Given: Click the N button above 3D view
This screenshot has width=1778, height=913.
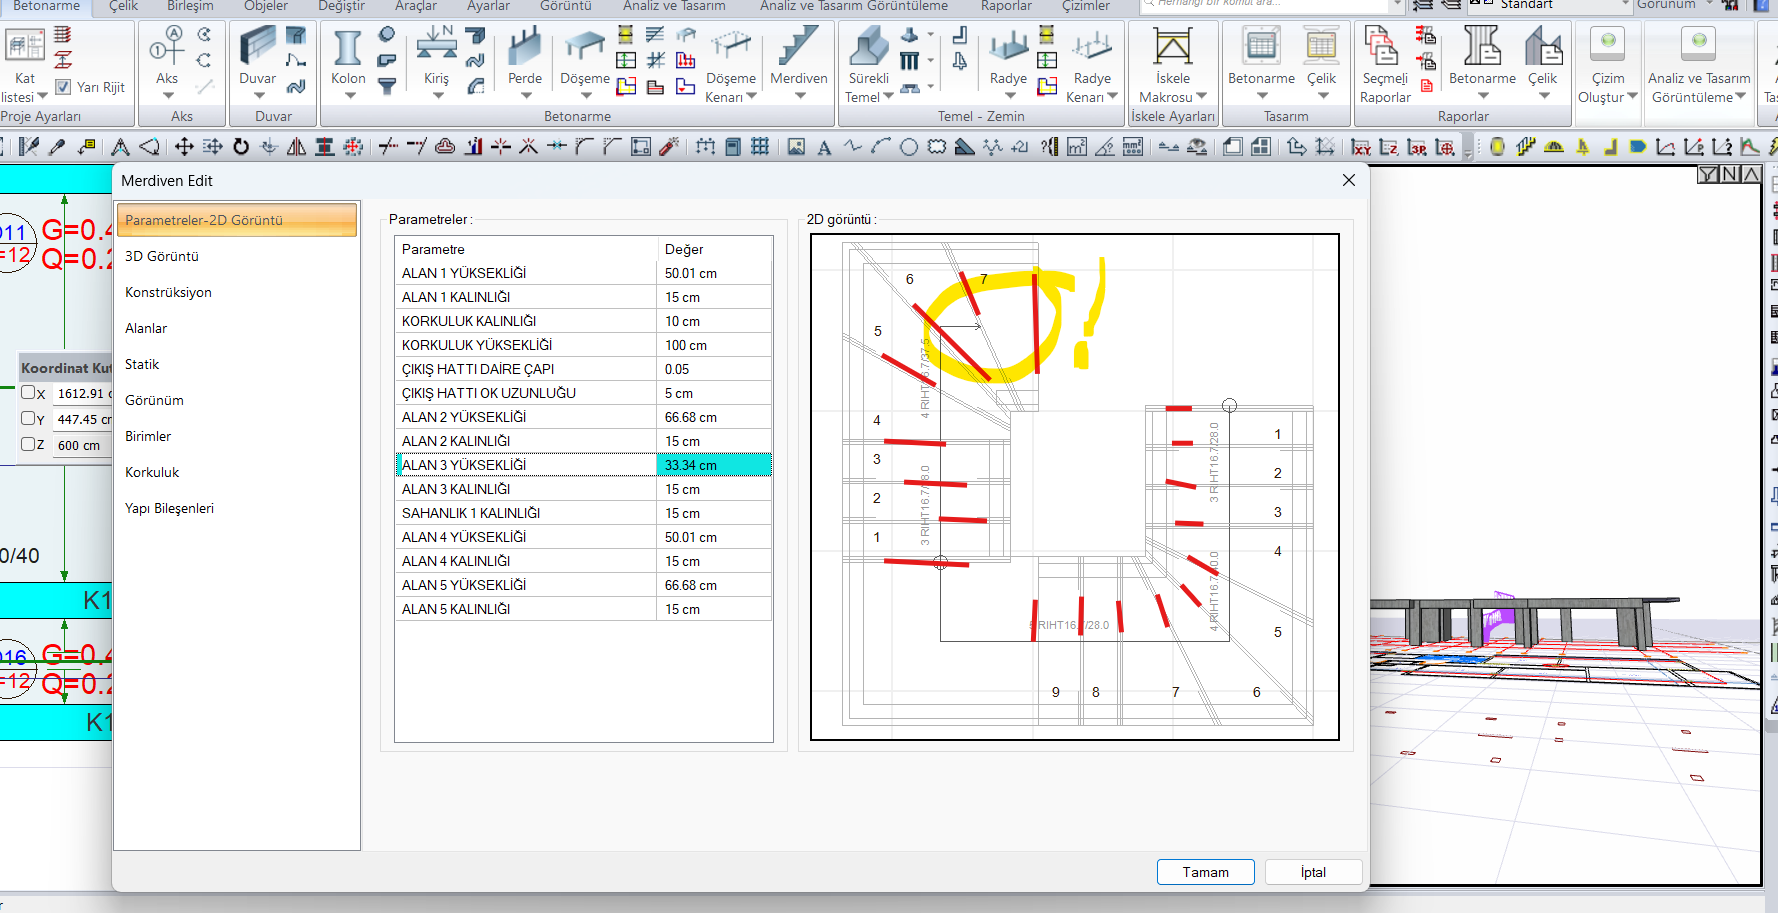Looking at the screenshot, I should click(x=1730, y=174).
